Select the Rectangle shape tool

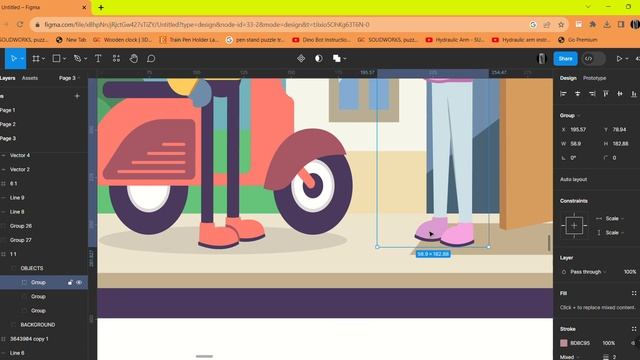click(x=56, y=59)
